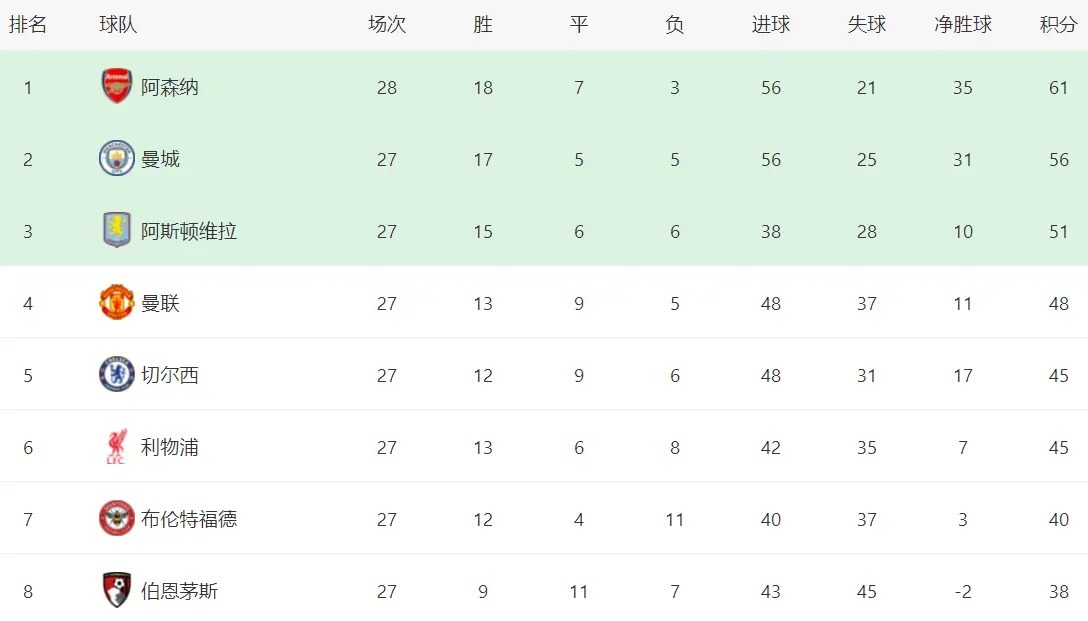Image resolution: width=1088 pixels, height=621 pixels.
Task: Select the 场次 column header
Action: [387, 25]
